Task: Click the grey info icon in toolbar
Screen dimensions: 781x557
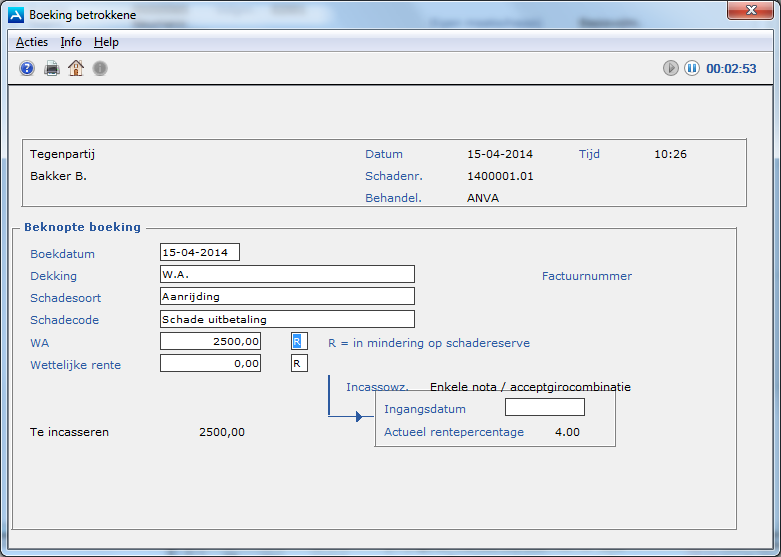Action: point(100,68)
